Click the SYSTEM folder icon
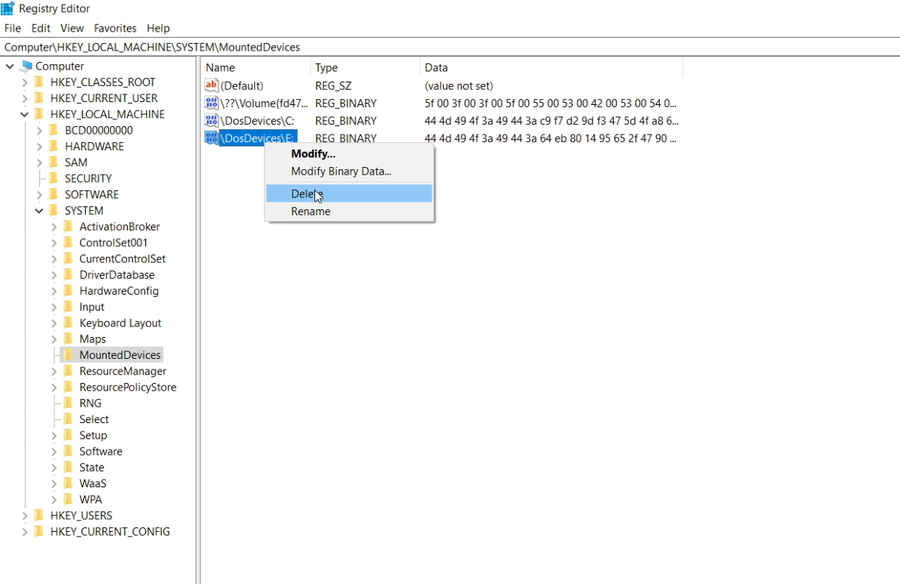Viewport: 900px width, 584px height. click(54, 211)
